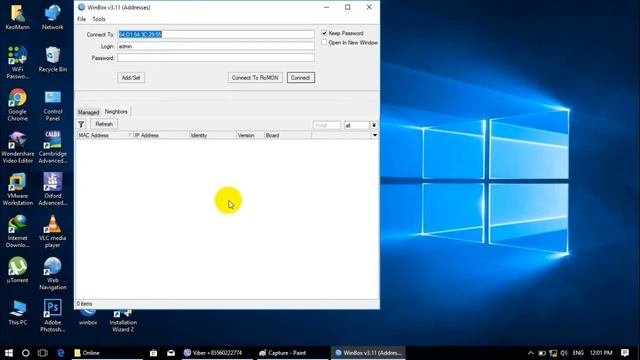Image resolution: width=640 pixels, height=360 pixels.
Task: Sort by IP Address column header
Action: coord(161,135)
